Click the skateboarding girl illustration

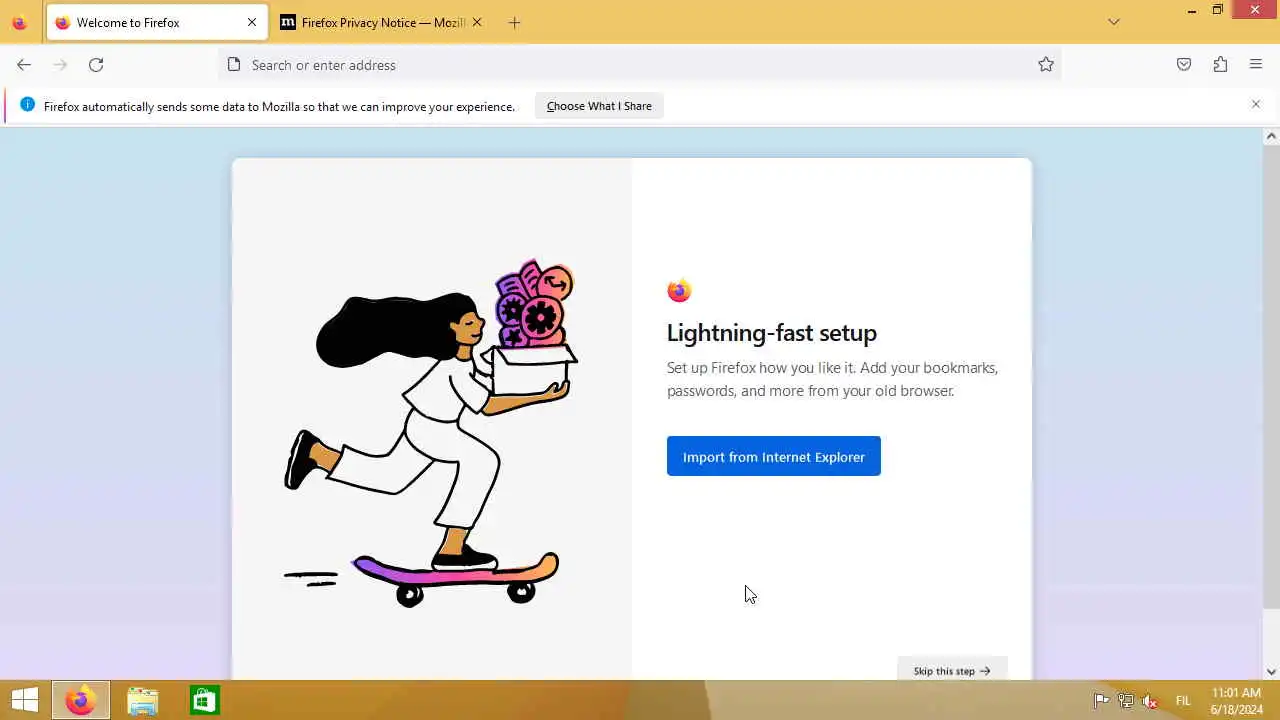432,433
